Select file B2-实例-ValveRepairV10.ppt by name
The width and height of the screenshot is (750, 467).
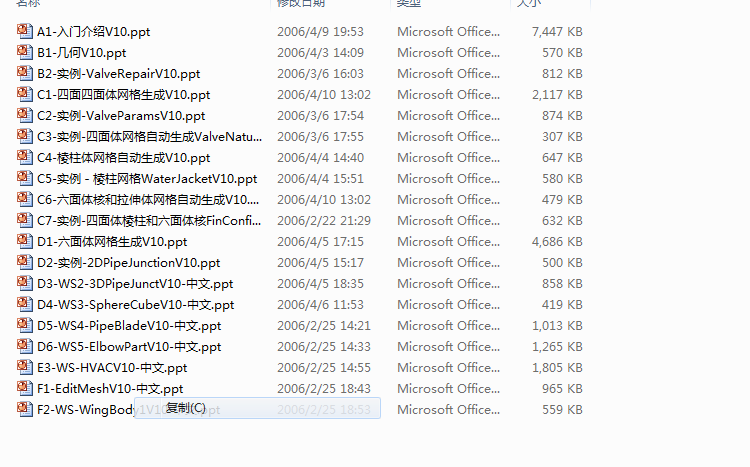click(x=119, y=74)
